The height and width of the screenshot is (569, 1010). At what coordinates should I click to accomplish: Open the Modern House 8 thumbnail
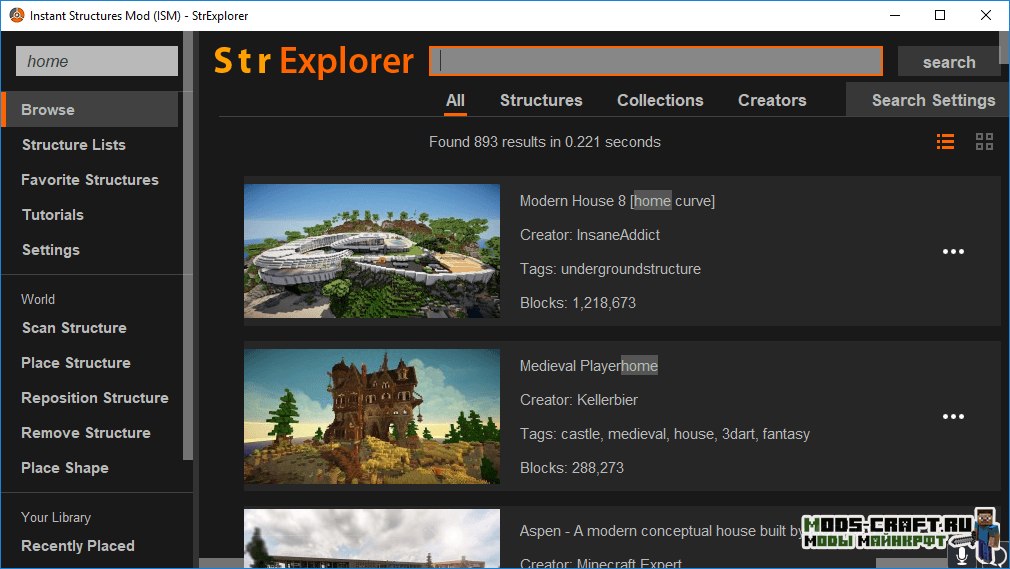(372, 251)
